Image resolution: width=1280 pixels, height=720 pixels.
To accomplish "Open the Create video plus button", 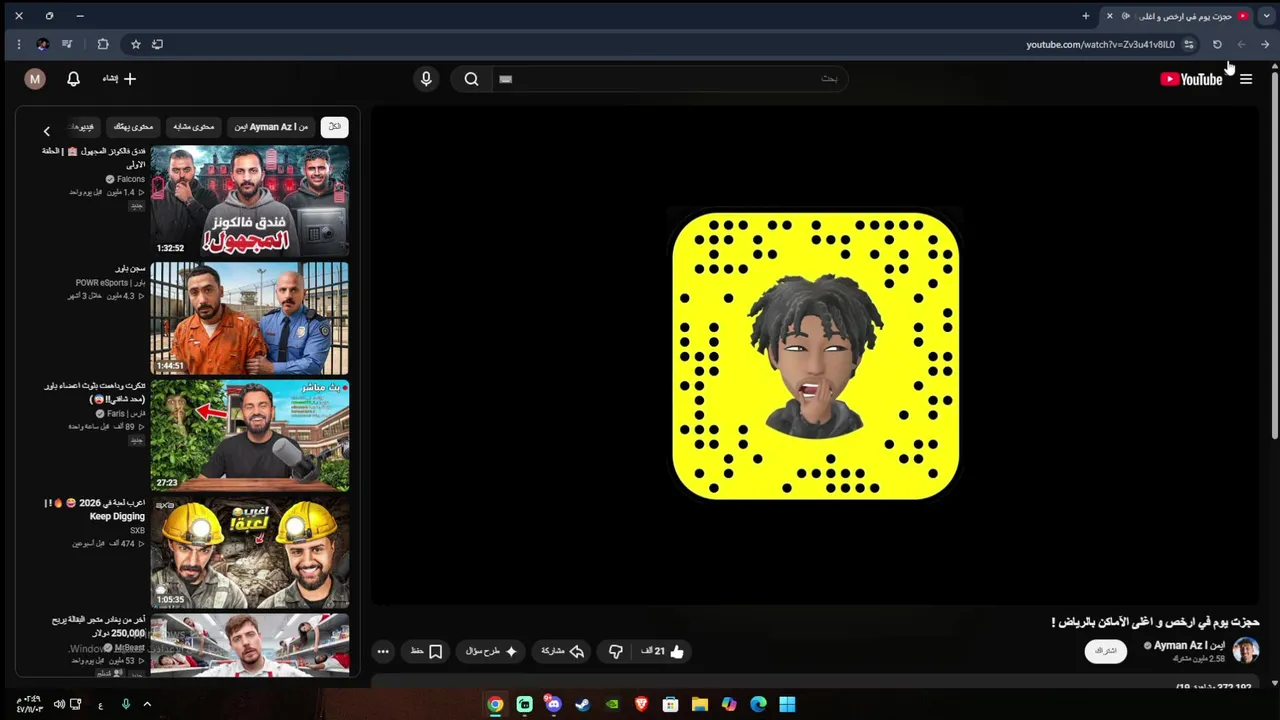I will click(119, 79).
